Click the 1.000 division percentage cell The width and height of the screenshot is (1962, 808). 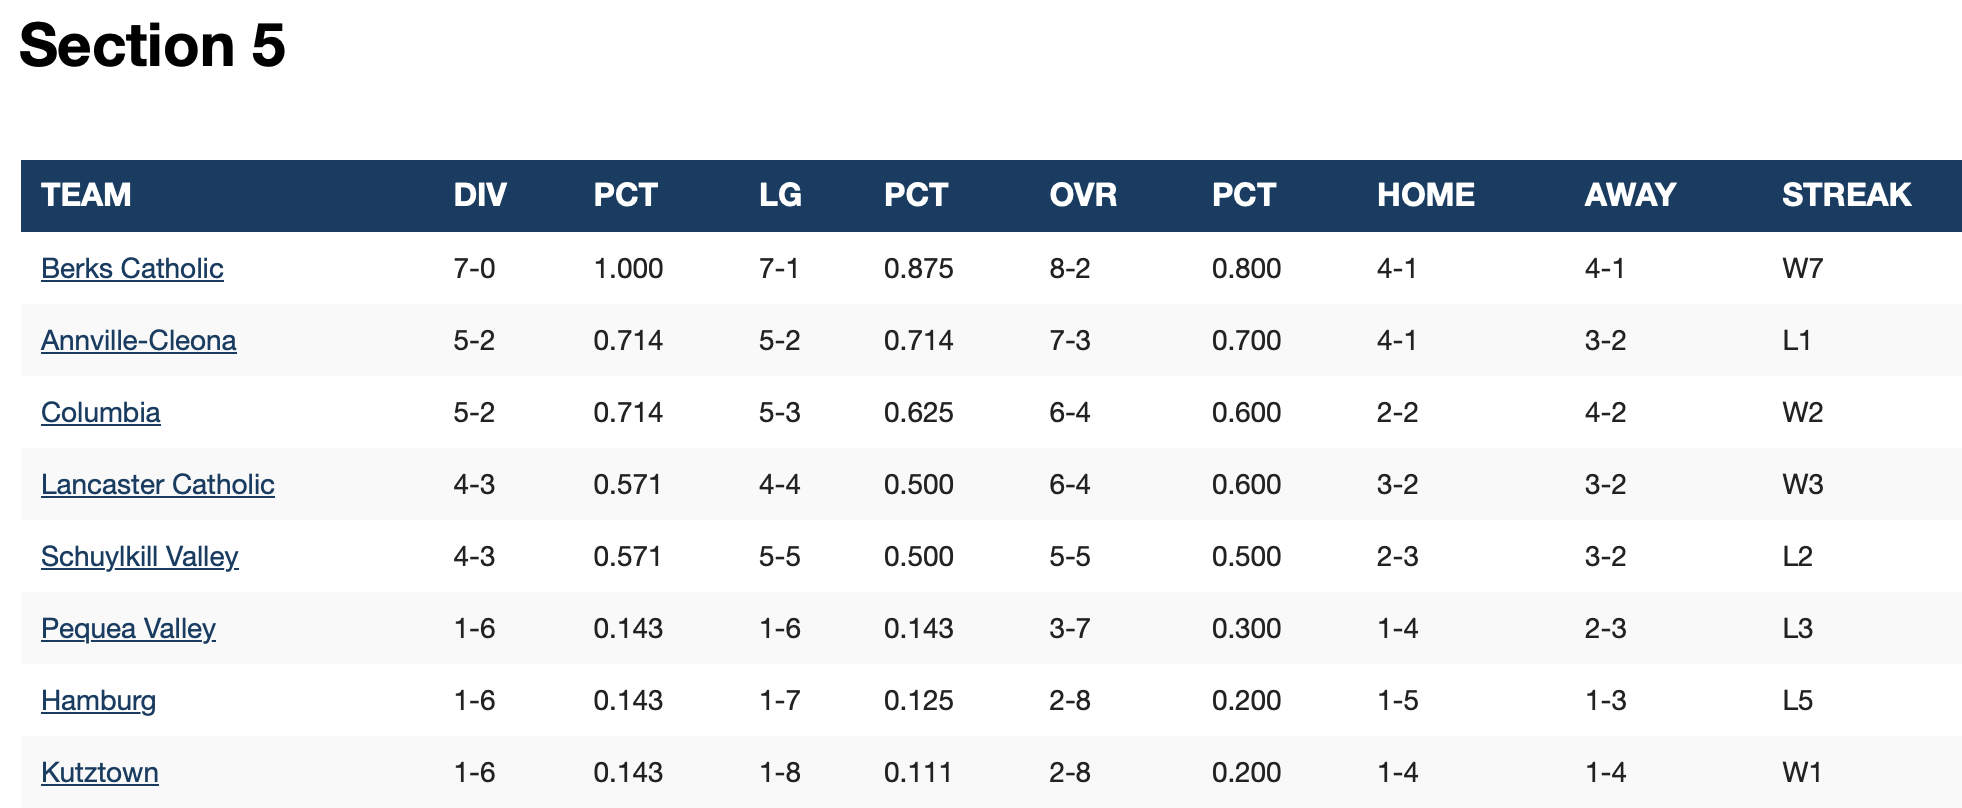point(628,268)
